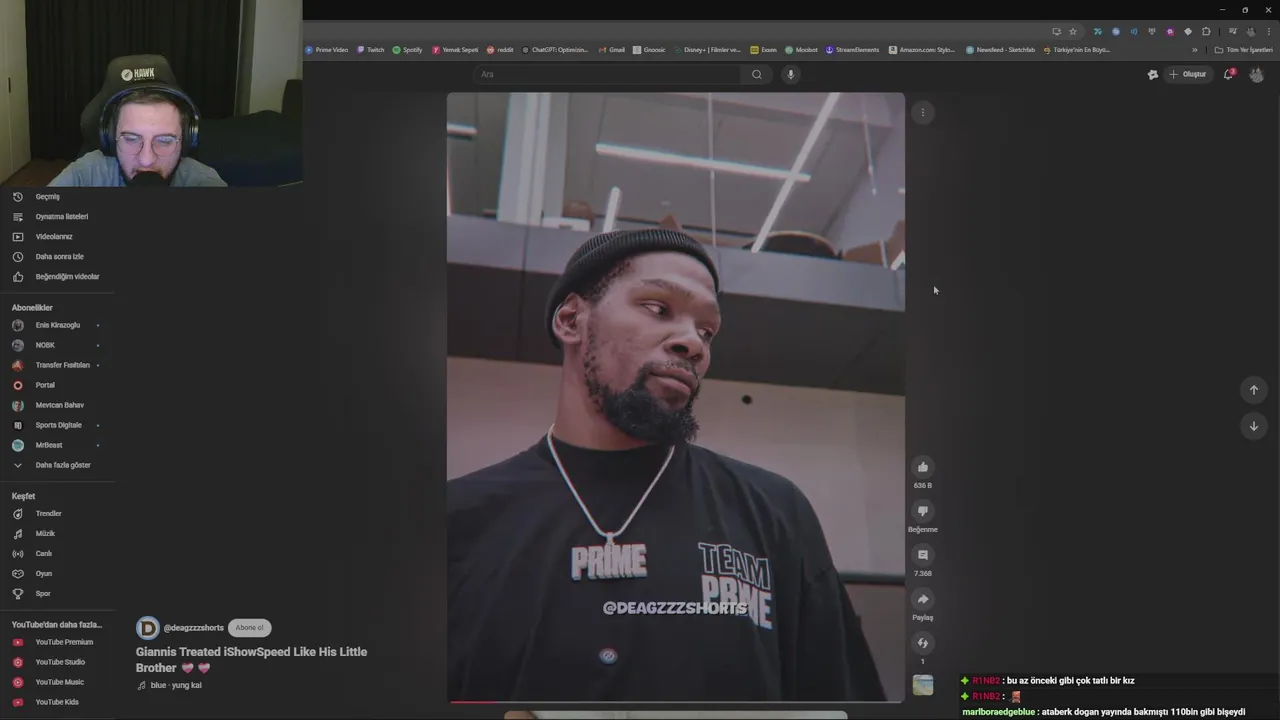Viewport: 1280px width, 720px height.
Task: Open Enis Kirazoglu subscription channel
Action: point(58,325)
